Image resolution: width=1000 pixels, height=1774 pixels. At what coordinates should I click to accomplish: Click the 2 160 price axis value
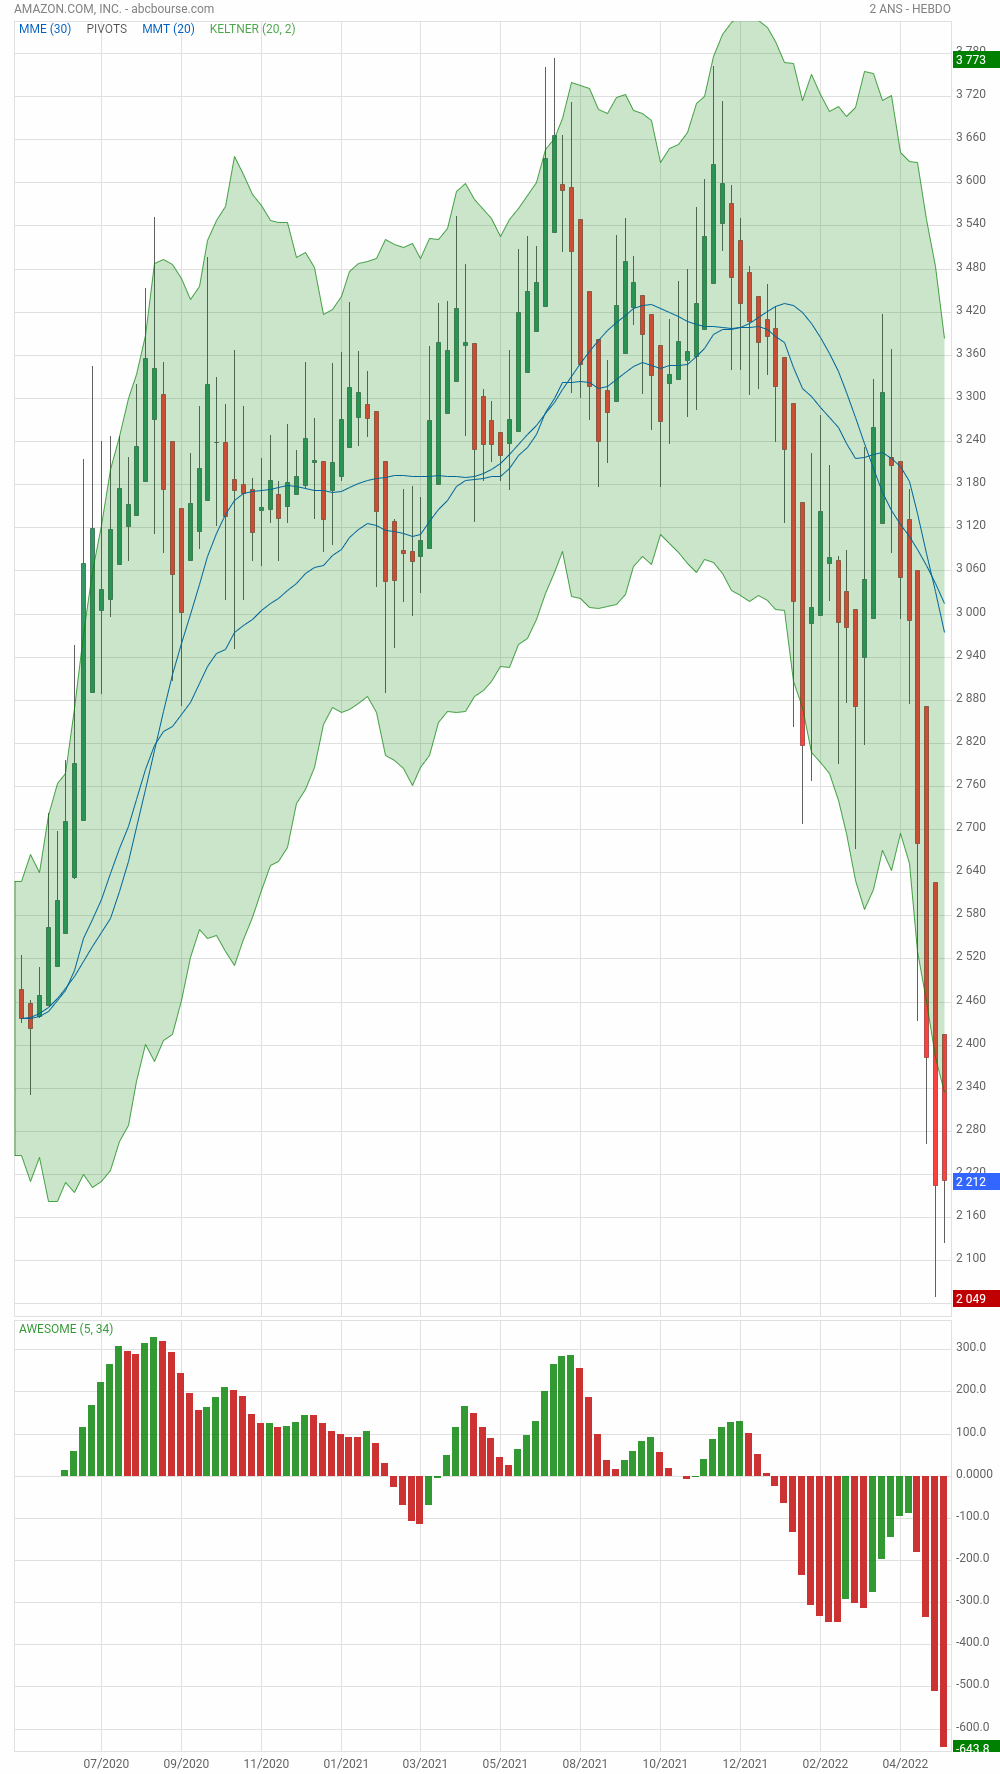point(971,1215)
